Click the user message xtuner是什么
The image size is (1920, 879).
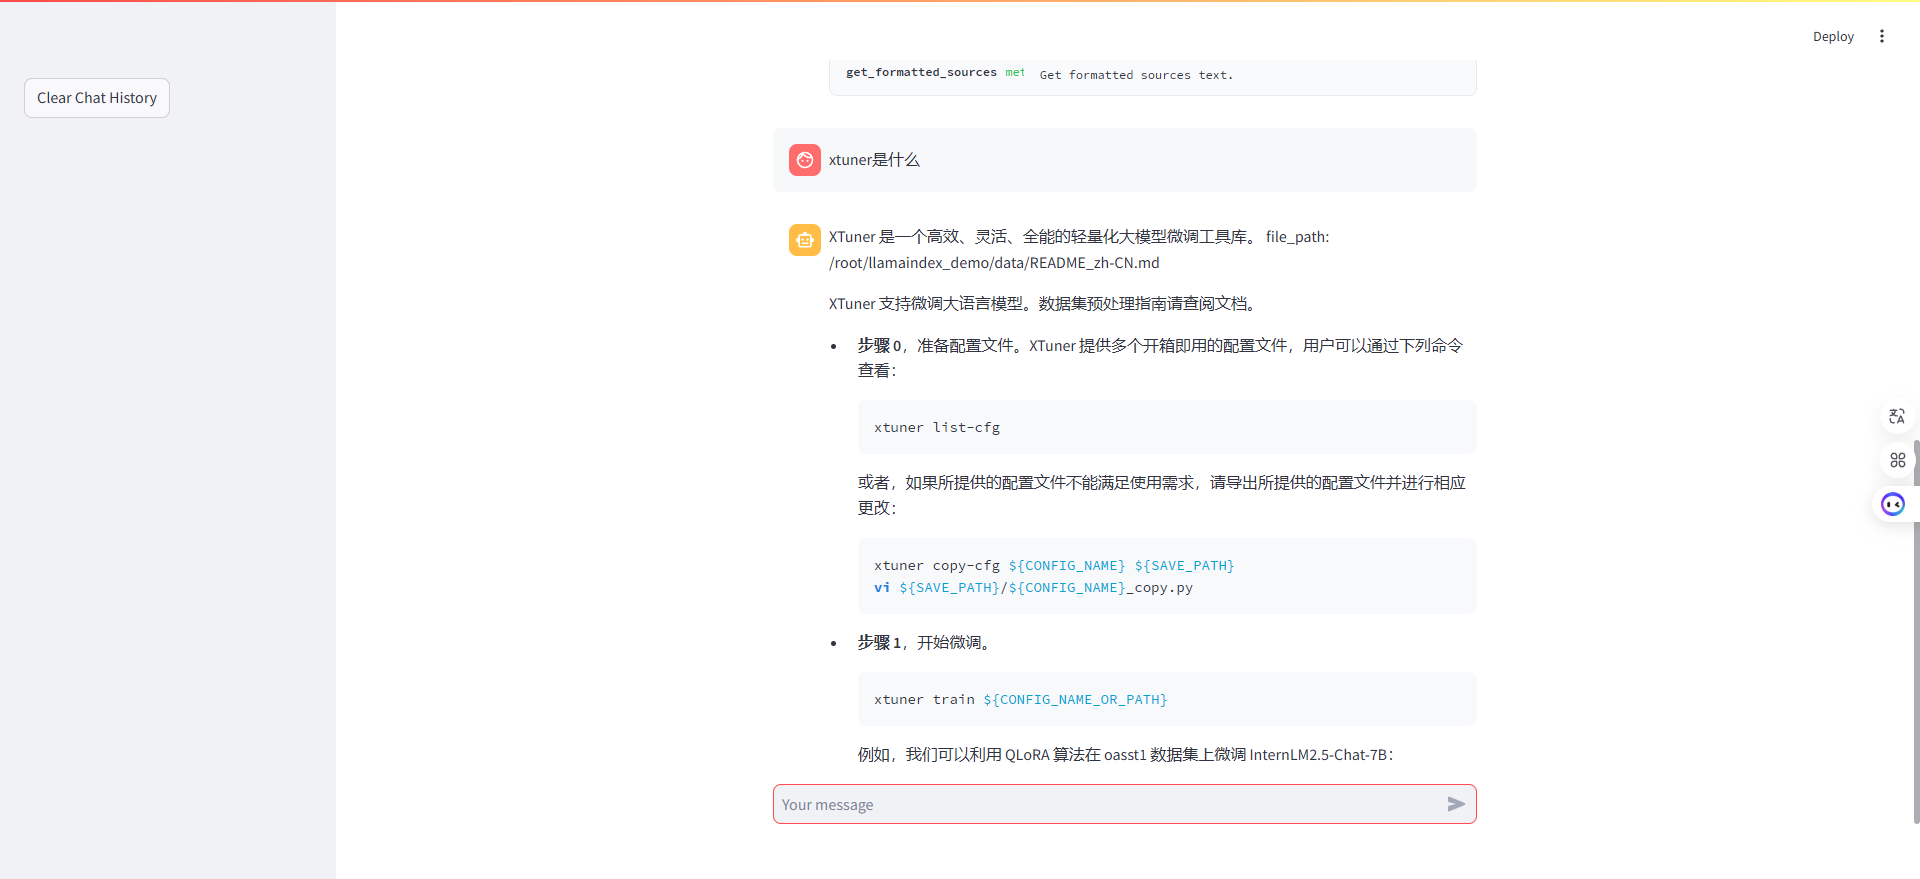tap(874, 160)
